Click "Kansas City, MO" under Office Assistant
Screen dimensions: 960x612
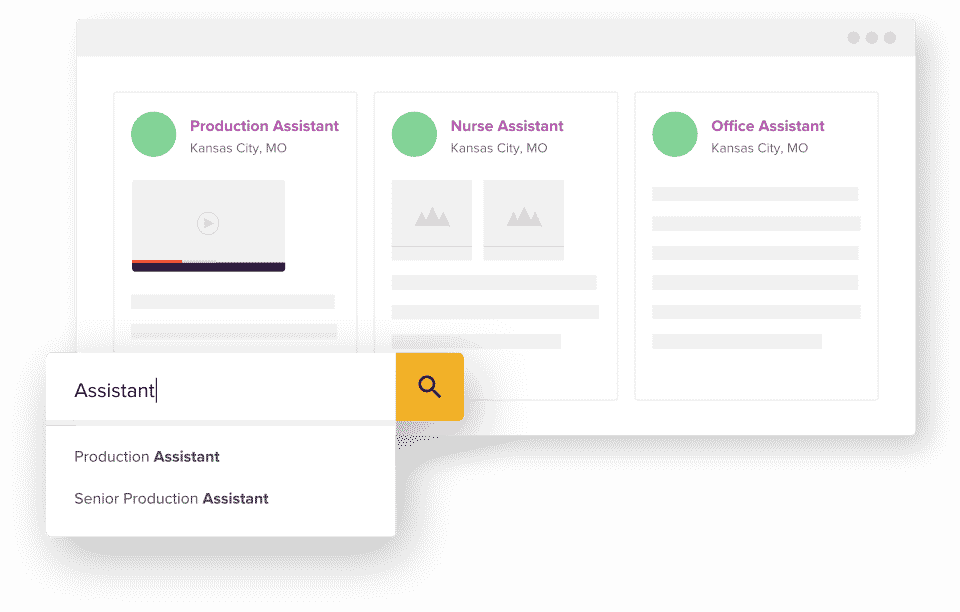click(759, 148)
